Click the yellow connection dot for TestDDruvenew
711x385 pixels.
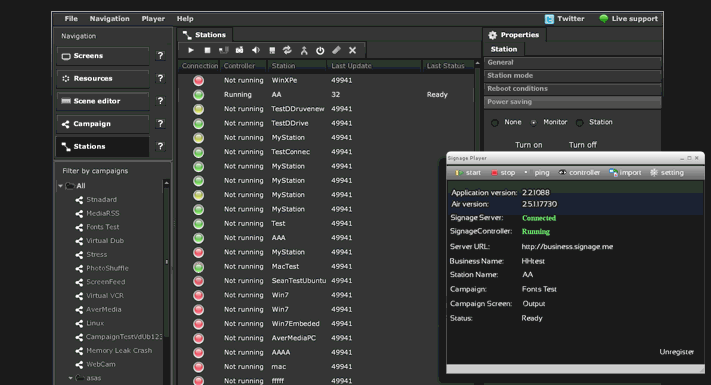click(198, 109)
